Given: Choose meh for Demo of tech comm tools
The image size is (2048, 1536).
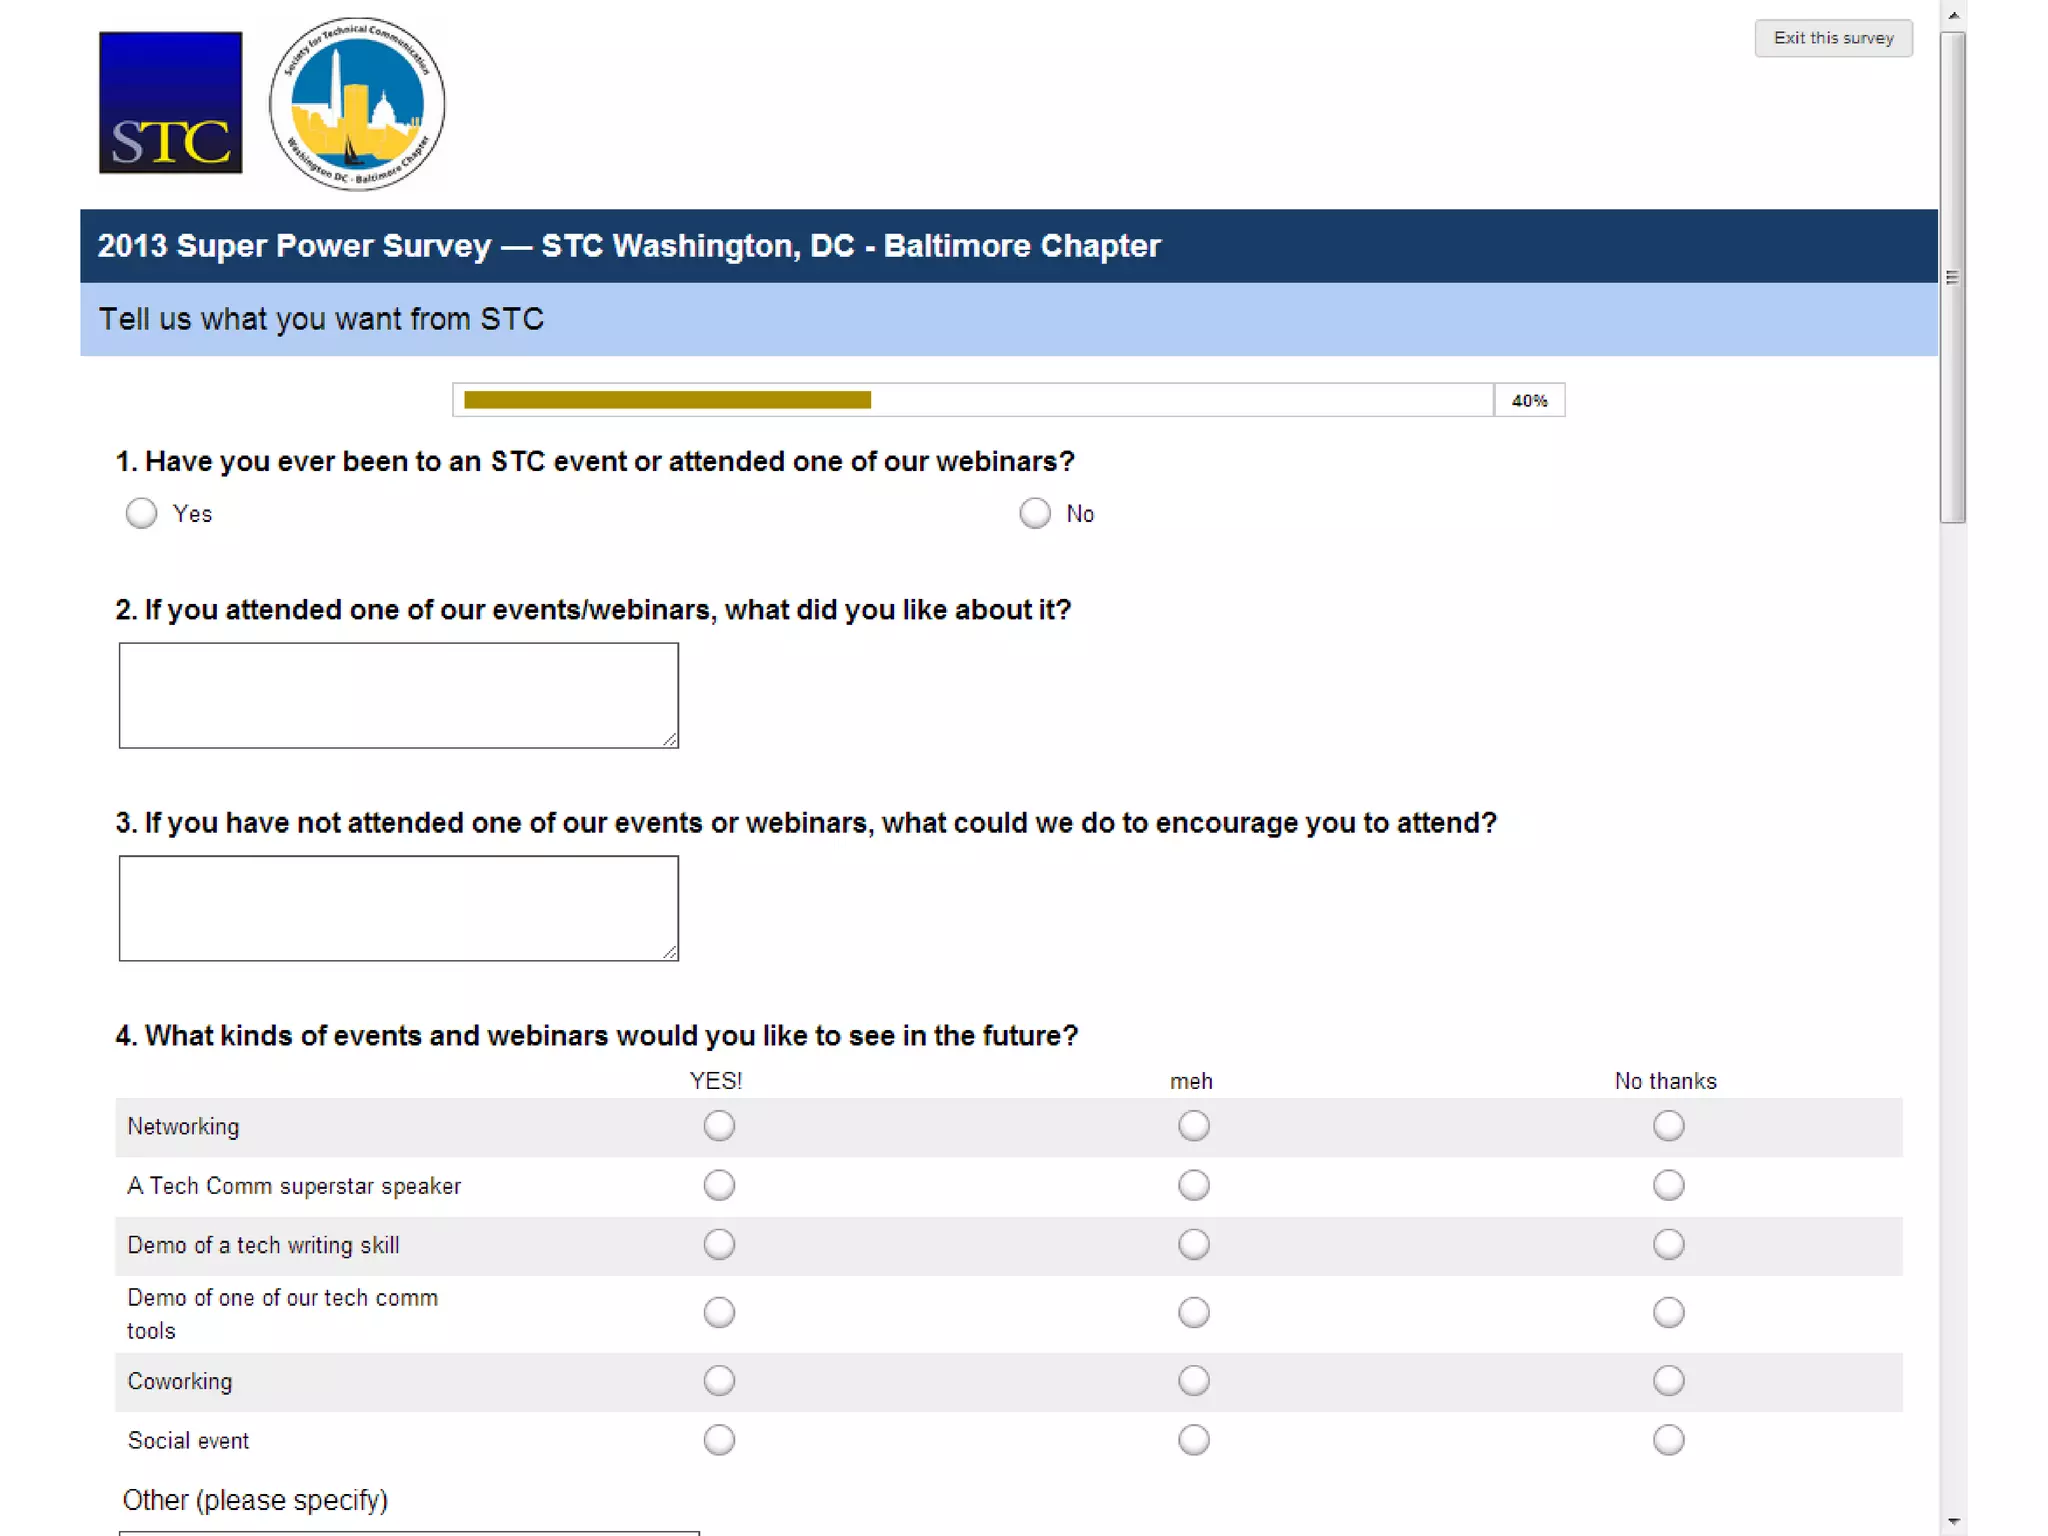Looking at the screenshot, I should (1193, 1312).
